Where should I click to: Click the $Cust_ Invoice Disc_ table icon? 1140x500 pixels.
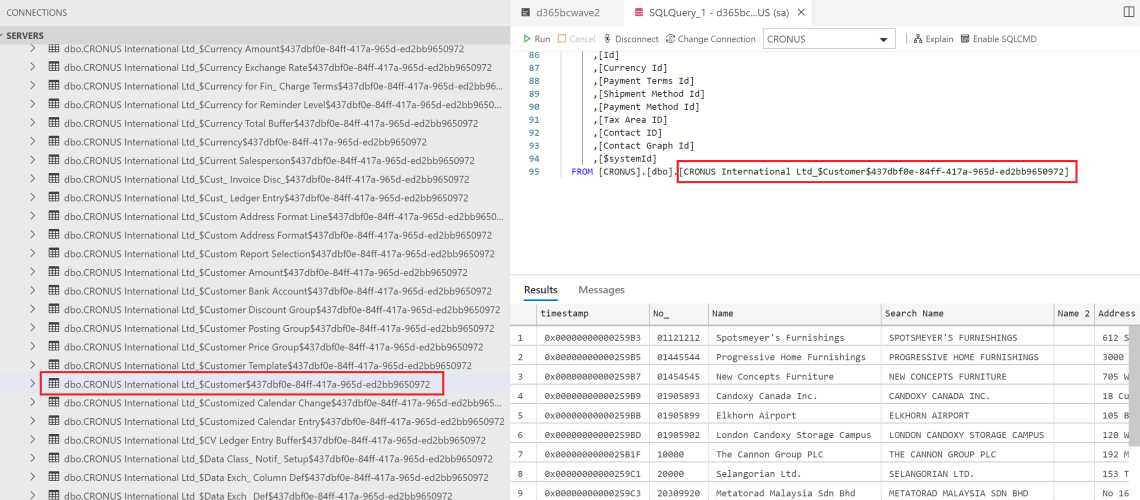click(x=53, y=179)
